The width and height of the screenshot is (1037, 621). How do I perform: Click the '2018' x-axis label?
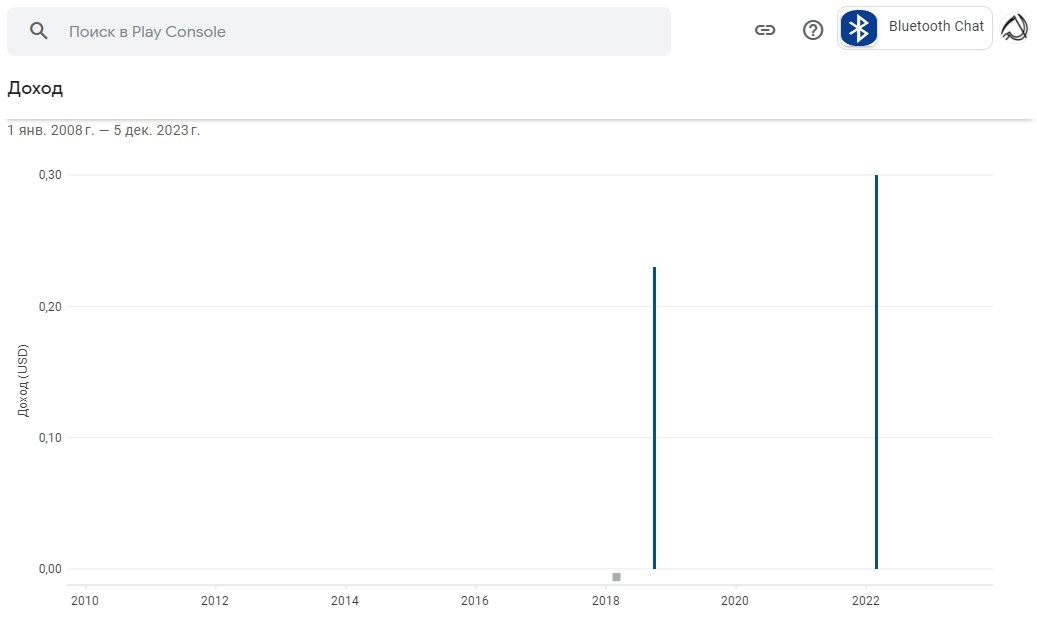coord(606,600)
